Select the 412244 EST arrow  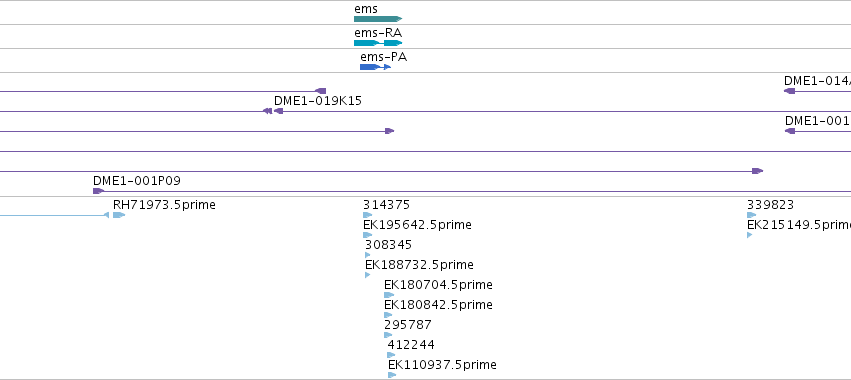(x=391, y=355)
